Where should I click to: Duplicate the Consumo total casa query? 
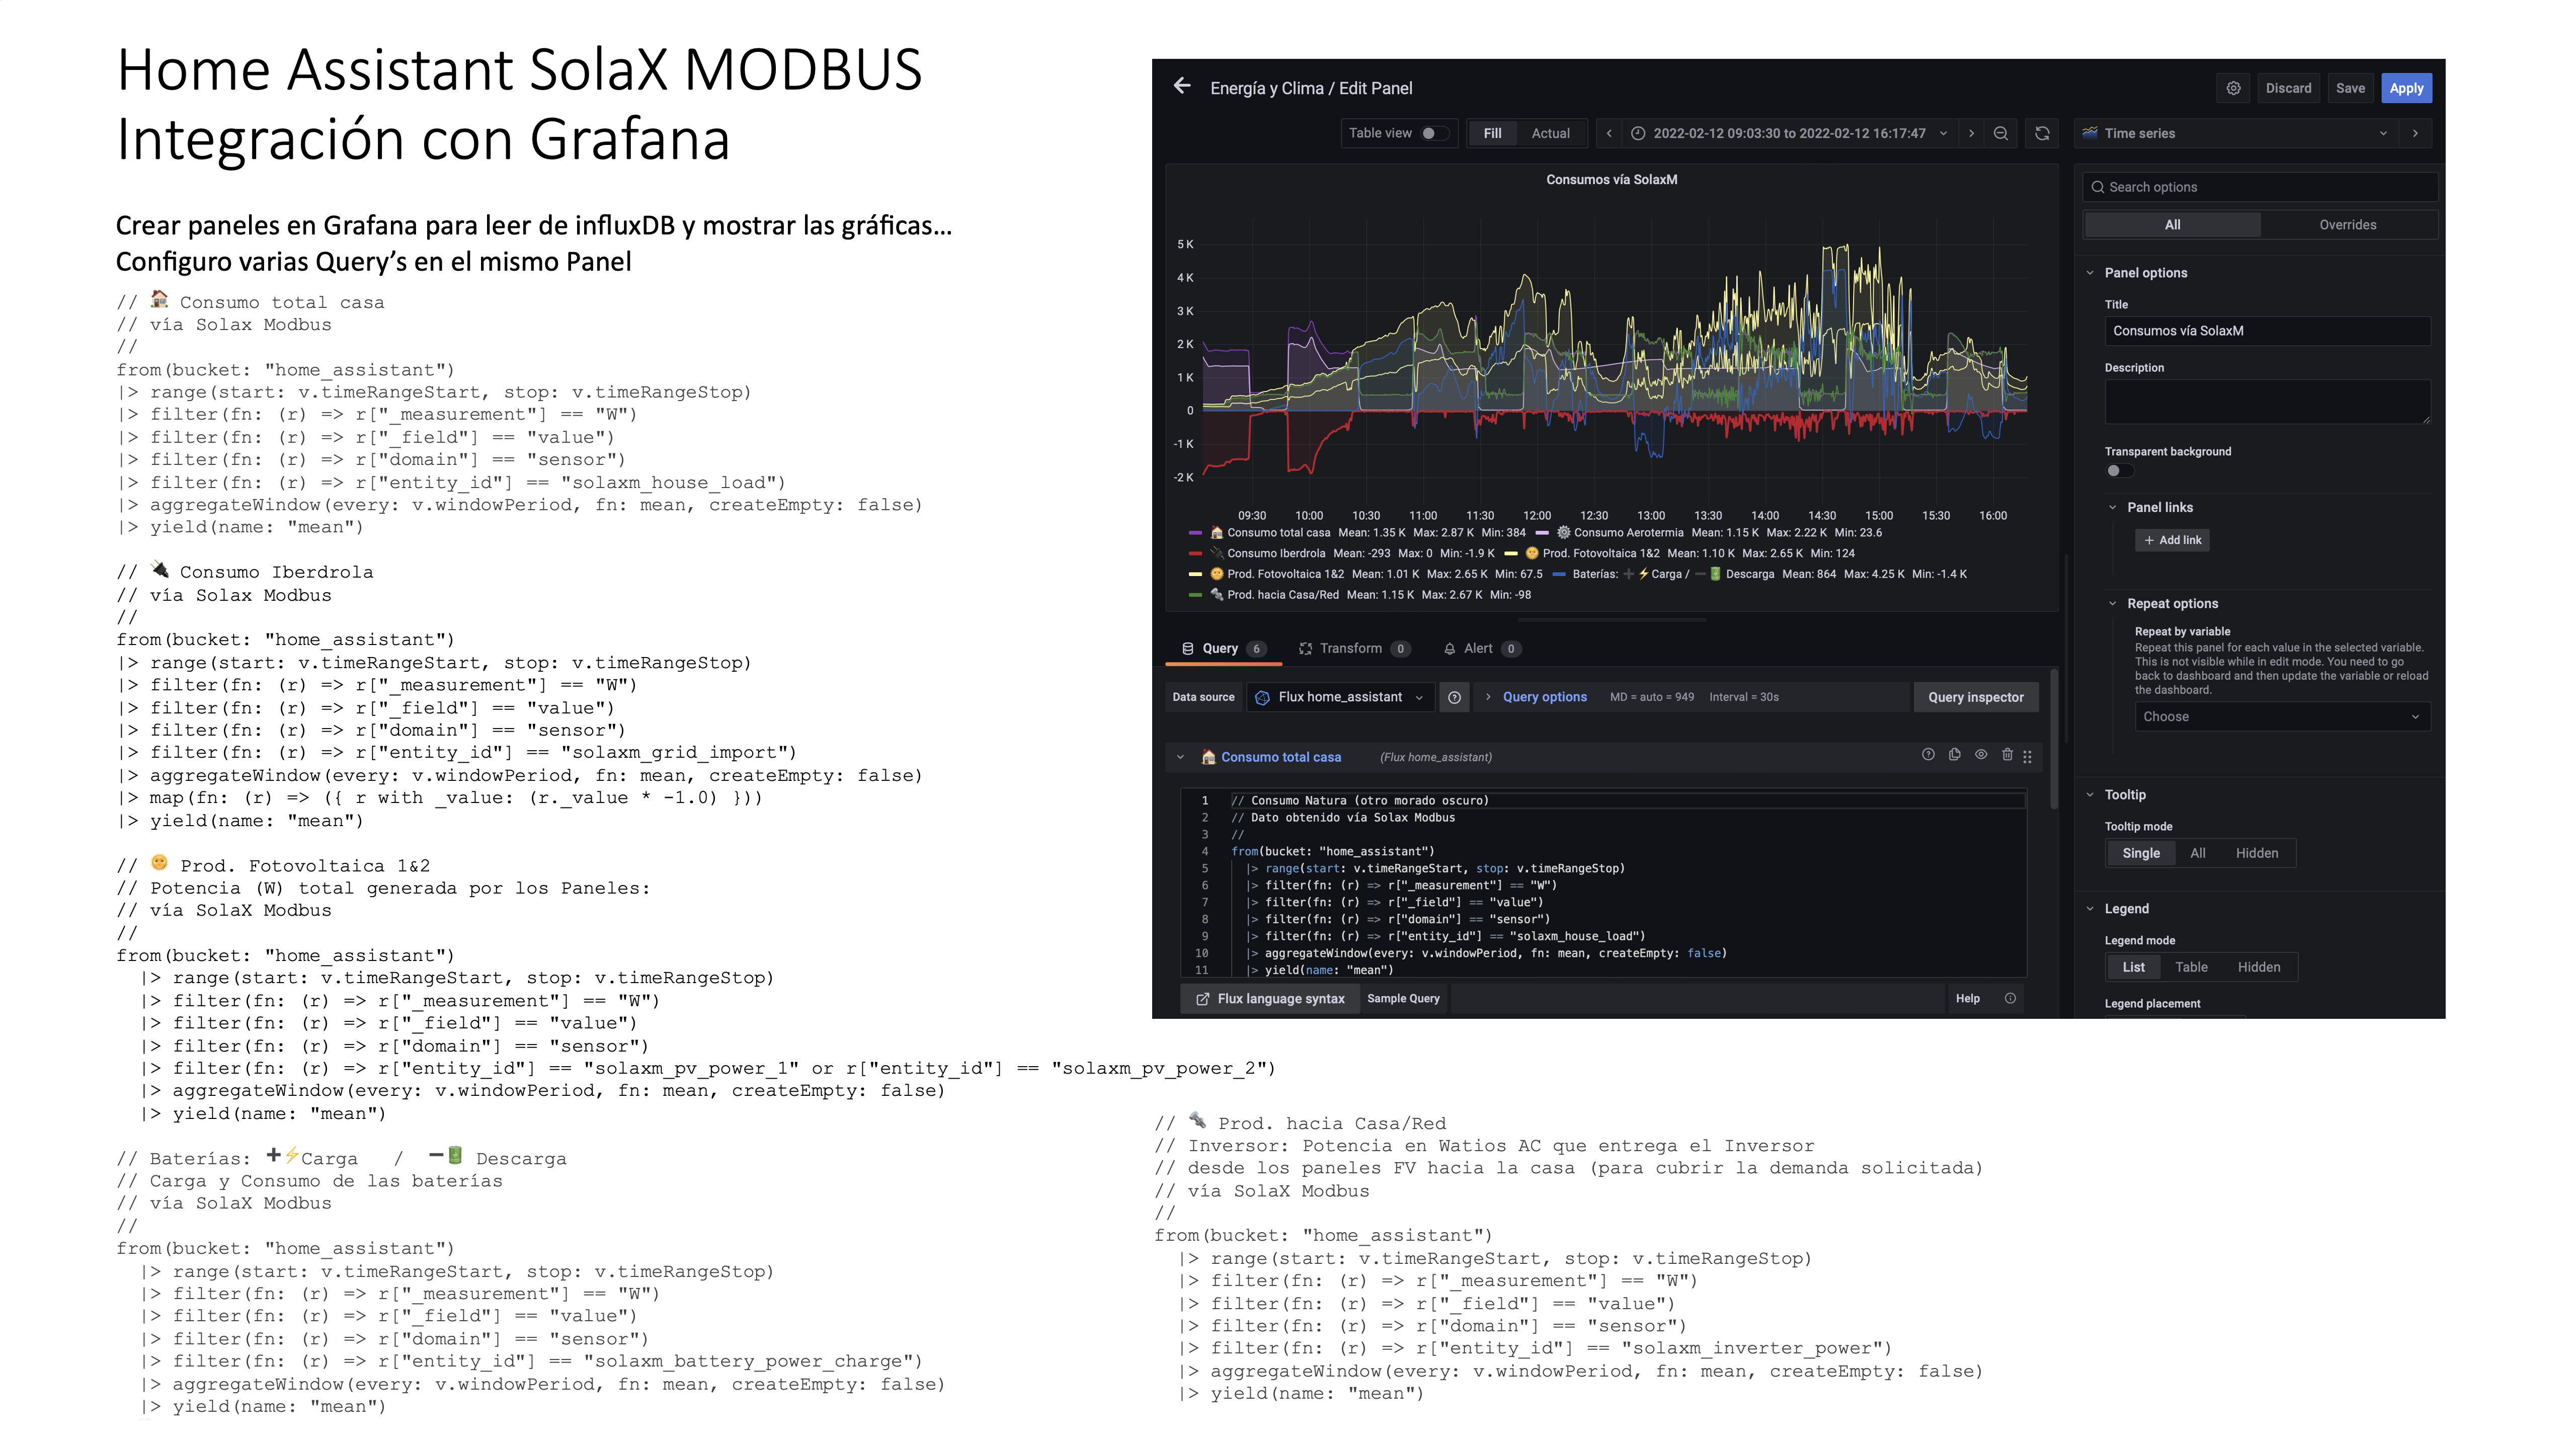[1954, 755]
